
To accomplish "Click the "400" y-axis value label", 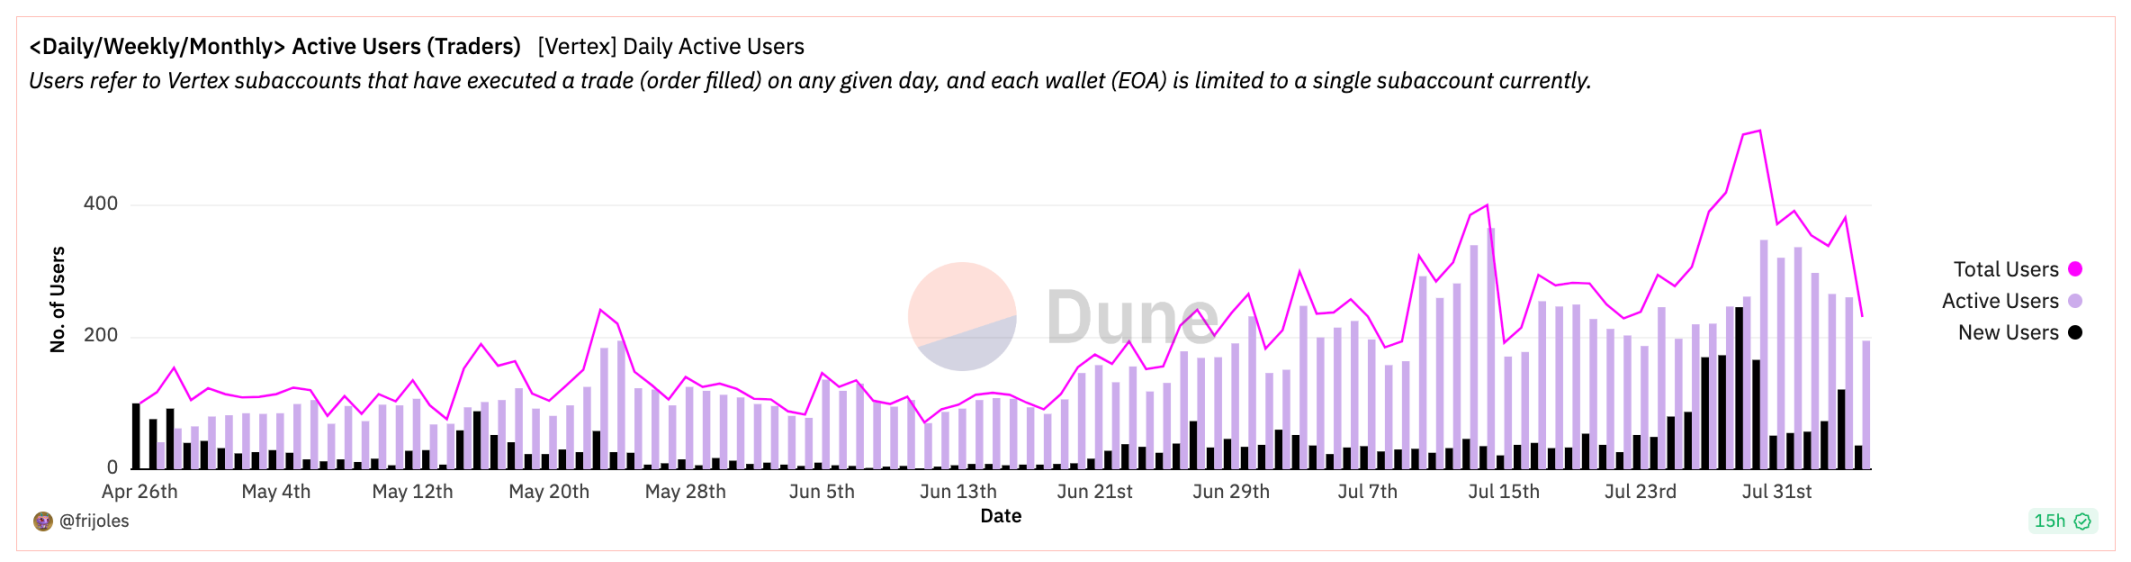I will [100, 204].
